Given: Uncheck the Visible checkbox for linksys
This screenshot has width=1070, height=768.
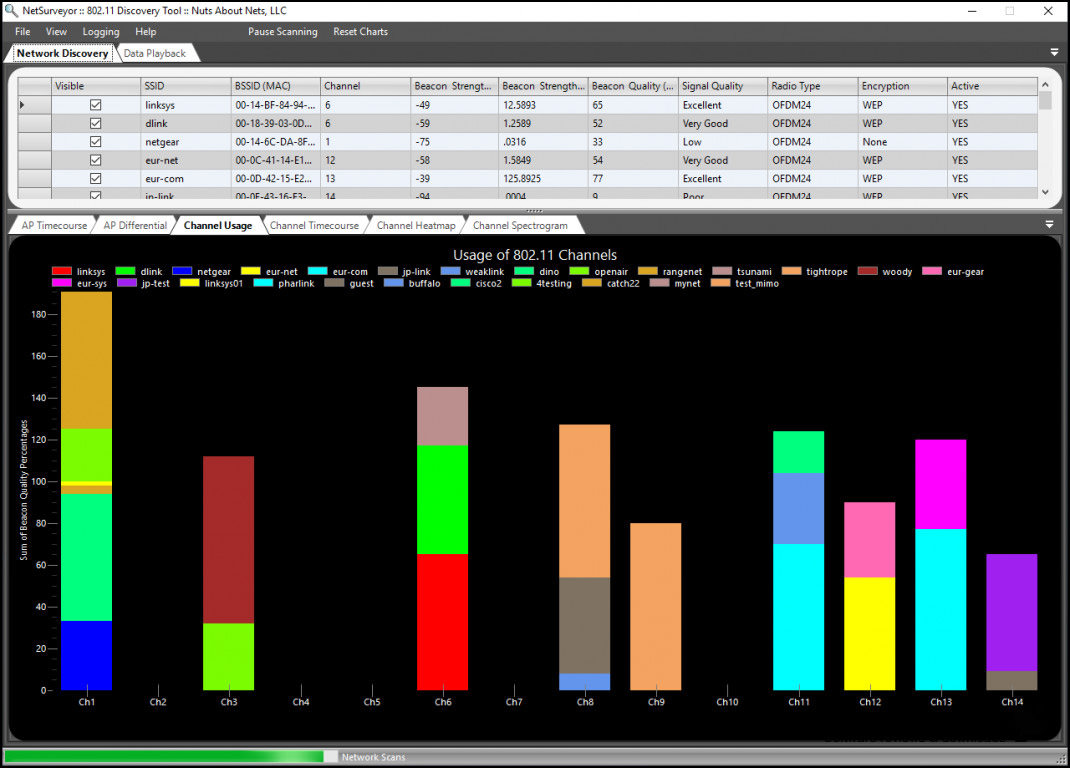Looking at the screenshot, I should [x=95, y=104].
